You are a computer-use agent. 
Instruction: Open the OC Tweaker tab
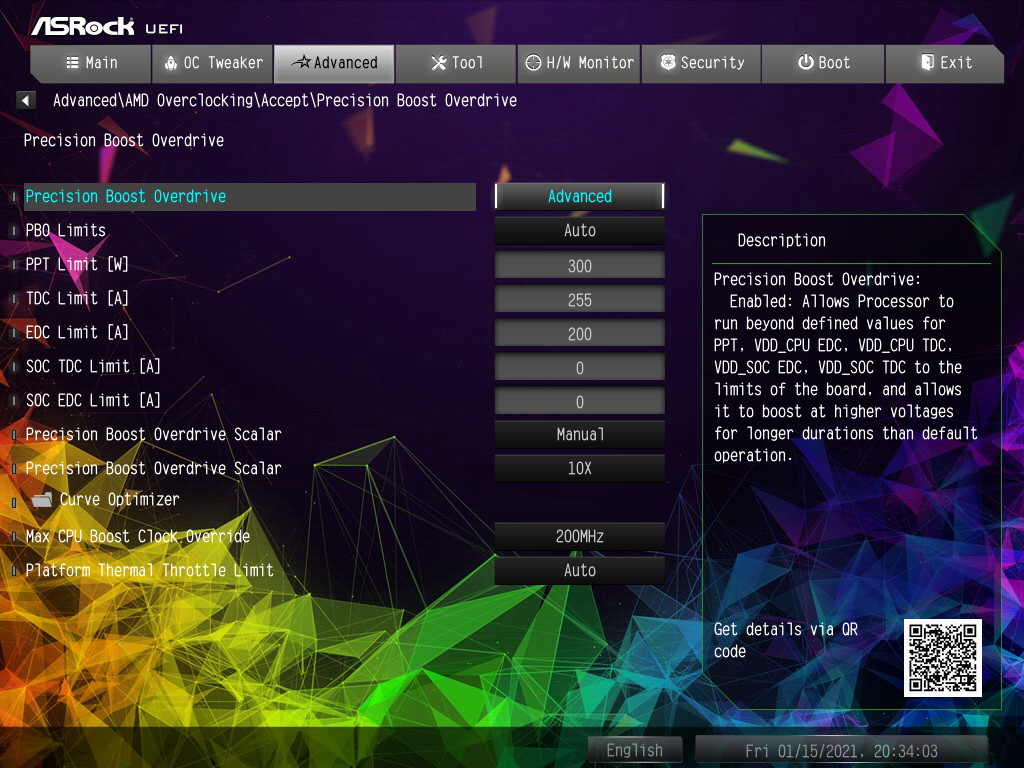click(212, 63)
